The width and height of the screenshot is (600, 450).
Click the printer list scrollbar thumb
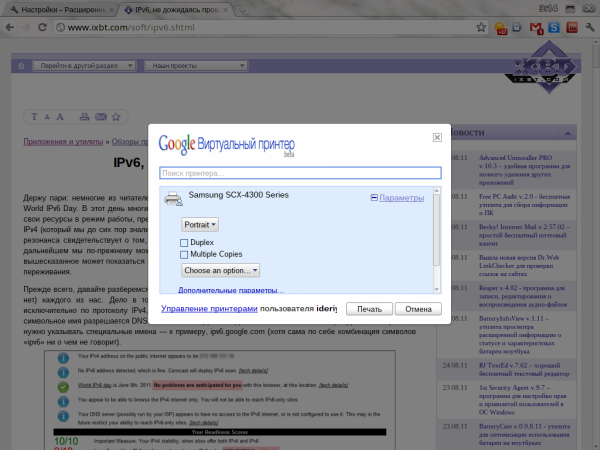(437, 230)
